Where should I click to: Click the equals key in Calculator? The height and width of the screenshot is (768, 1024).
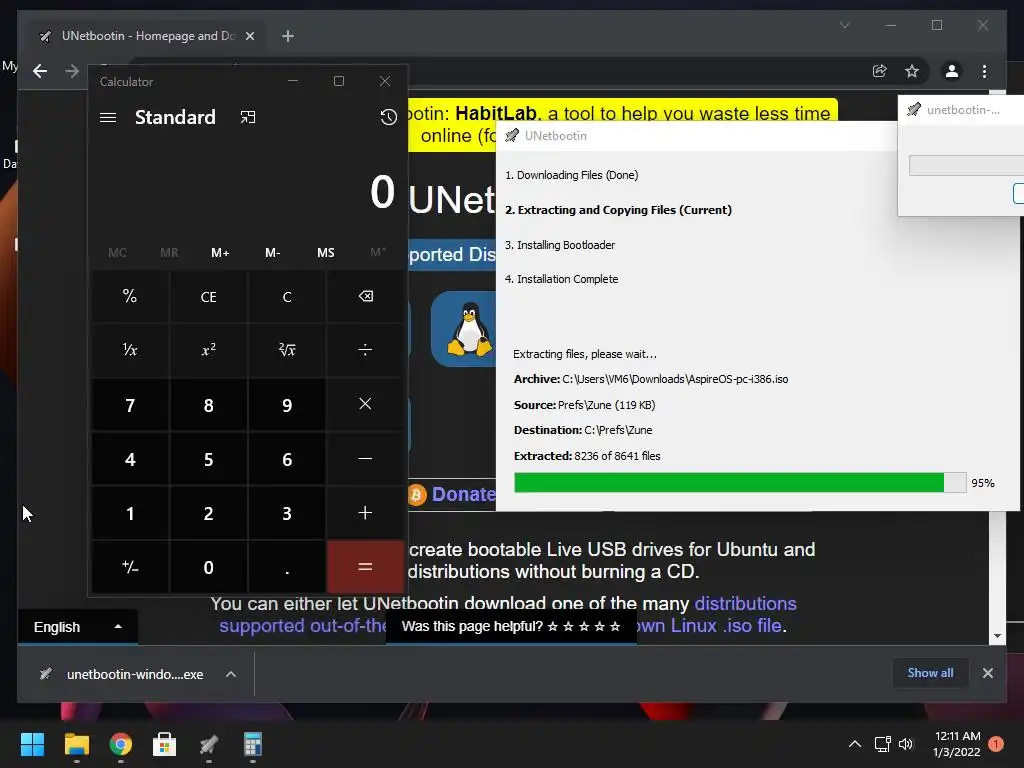click(x=365, y=567)
